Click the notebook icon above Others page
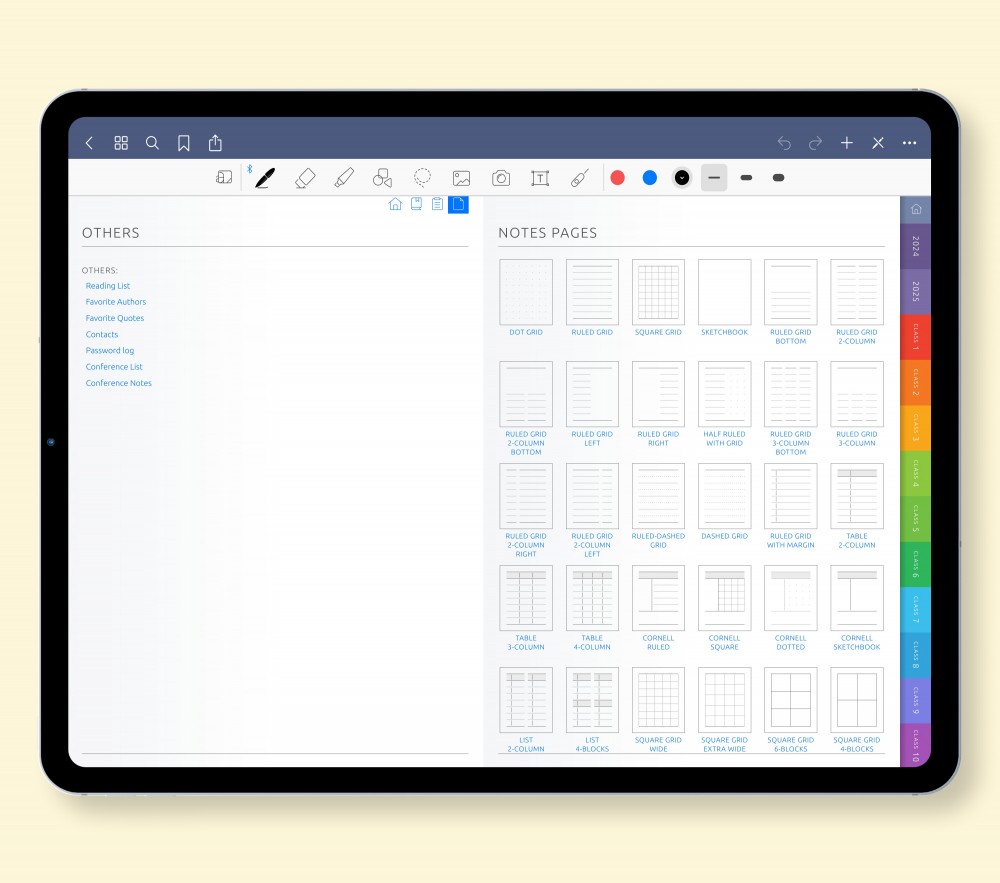 pyautogui.click(x=416, y=204)
